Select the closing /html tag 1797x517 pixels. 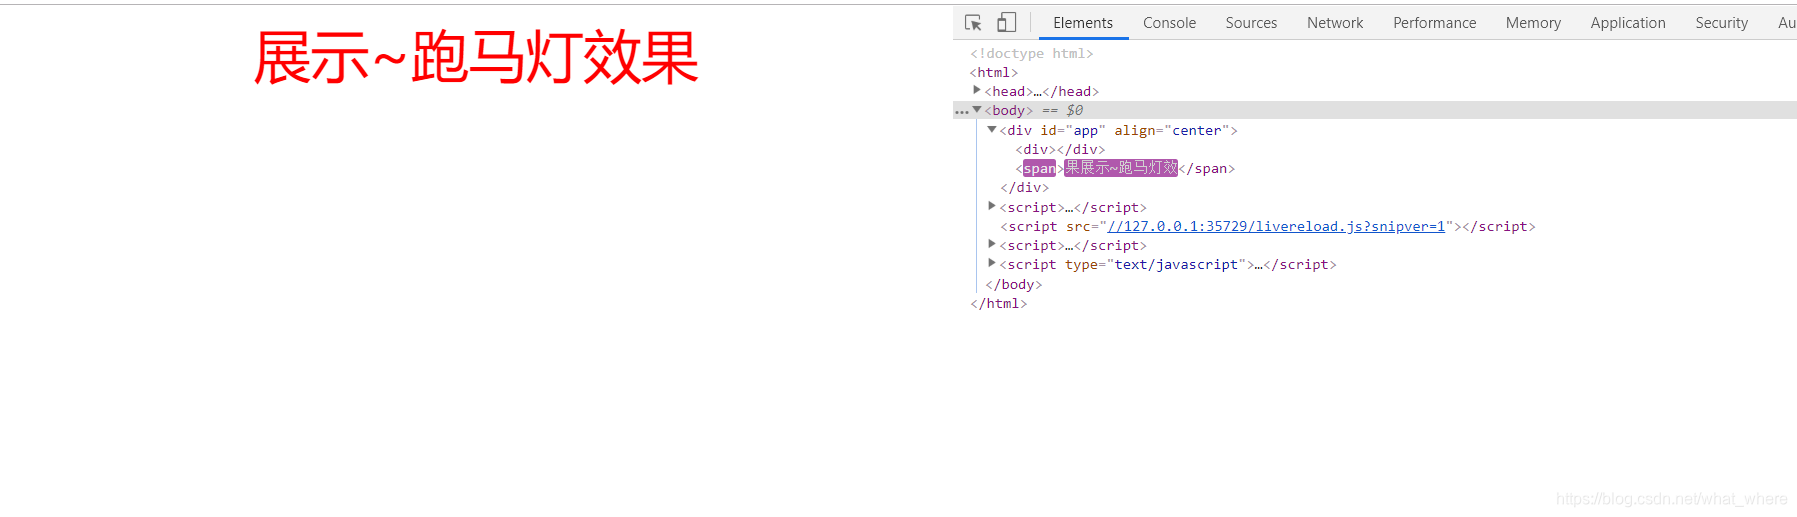[998, 303]
